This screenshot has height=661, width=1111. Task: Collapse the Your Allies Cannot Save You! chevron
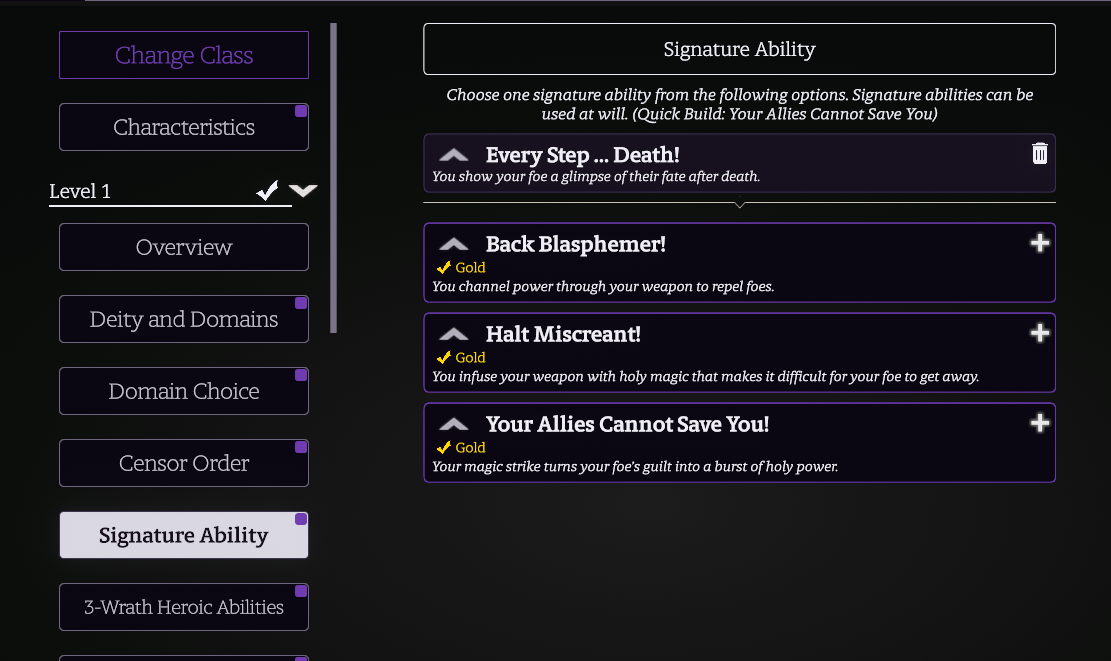(453, 424)
